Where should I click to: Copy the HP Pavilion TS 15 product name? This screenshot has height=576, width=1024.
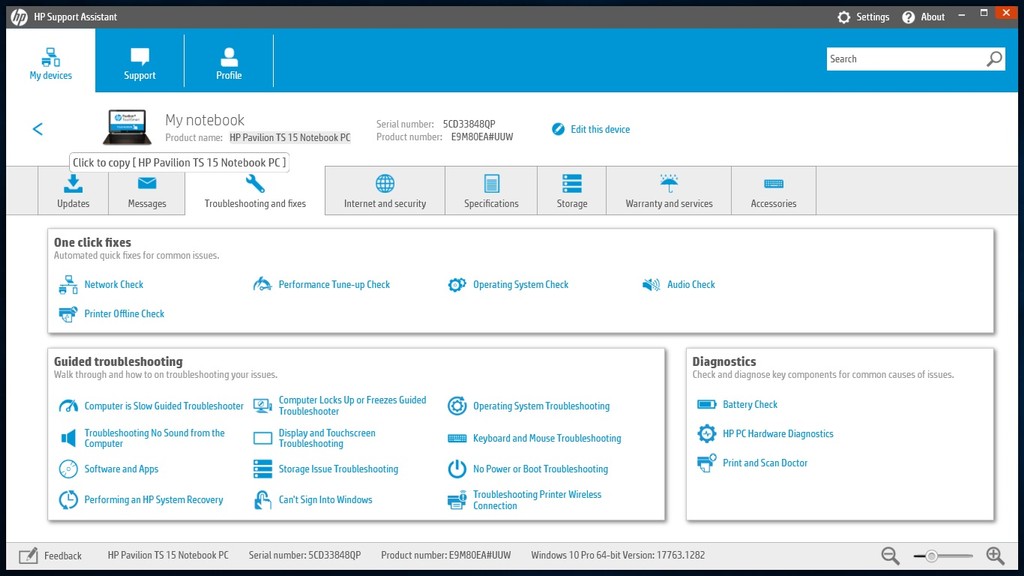(x=290, y=138)
